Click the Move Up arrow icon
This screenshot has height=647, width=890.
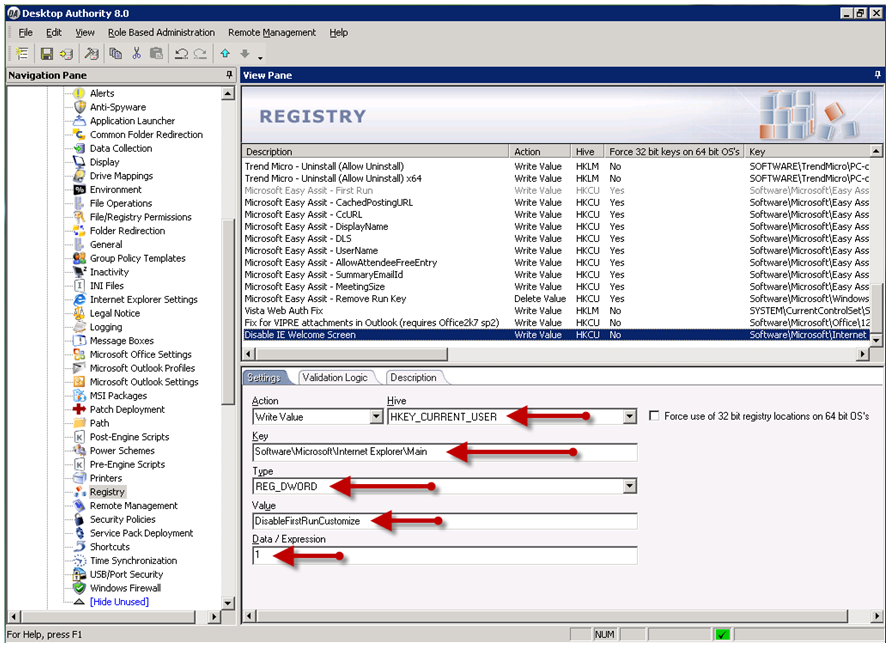[x=225, y=53]
